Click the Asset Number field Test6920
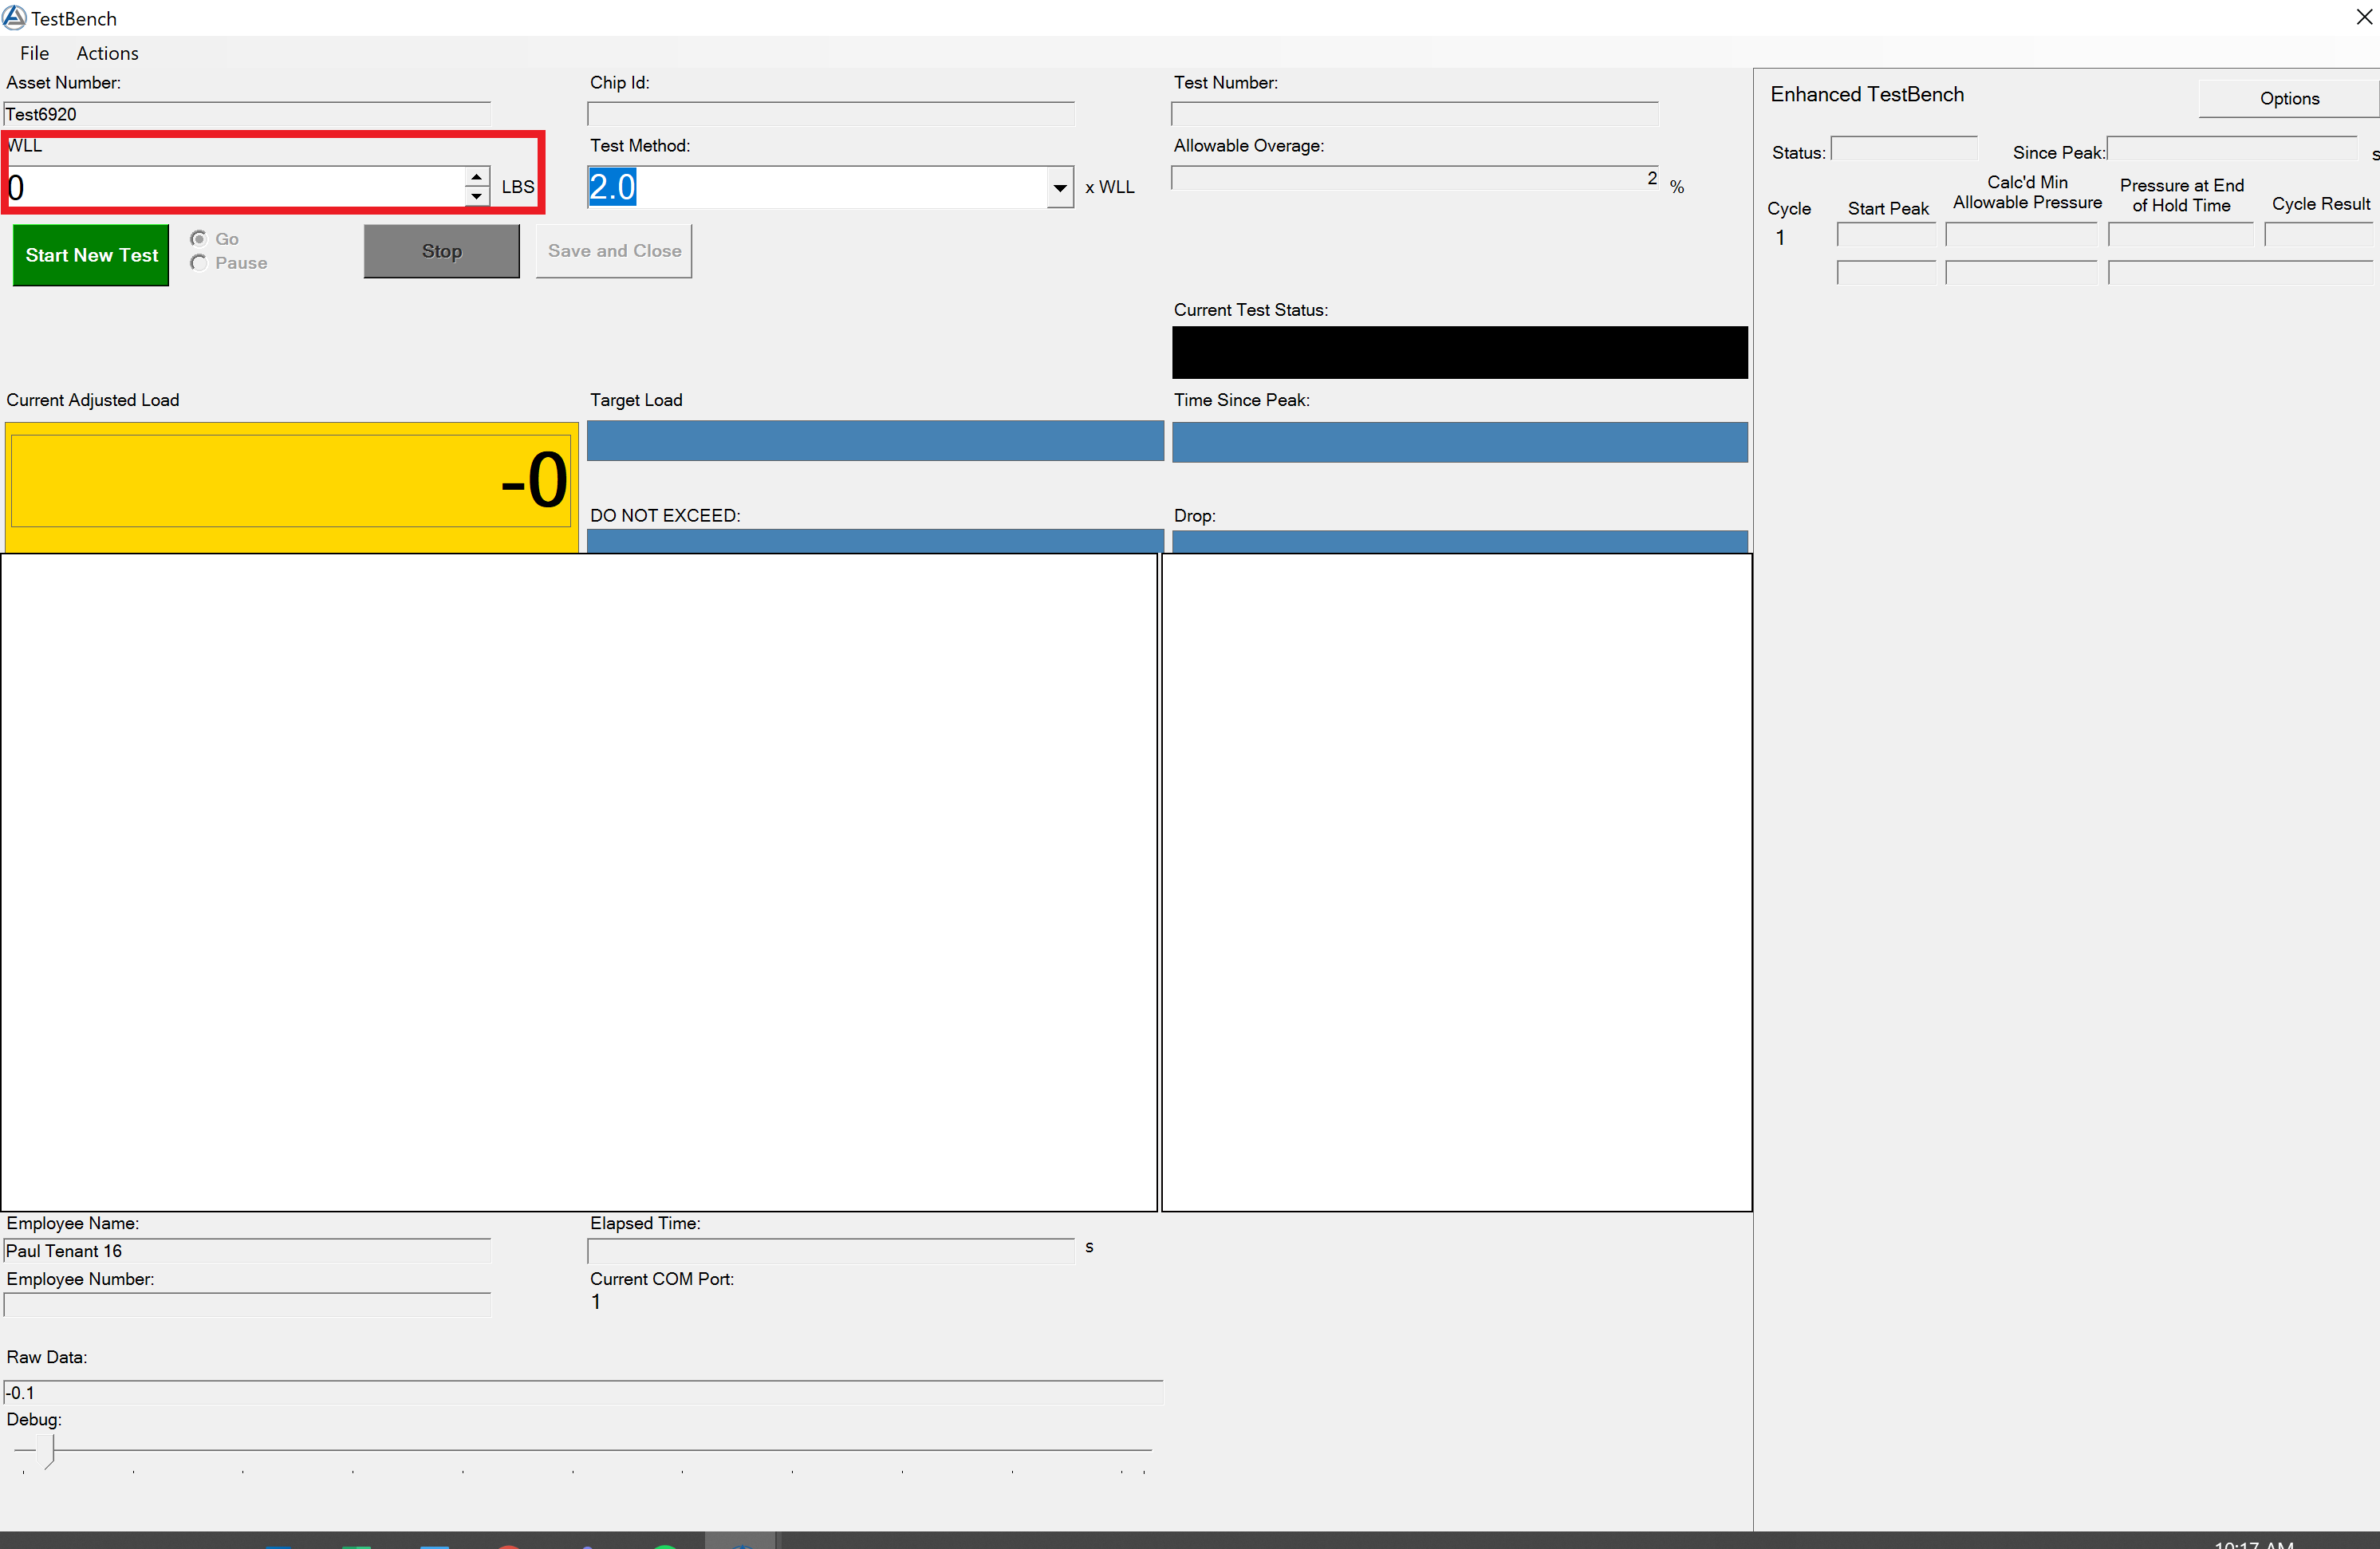This screenshot has width=2380, height=1549. tap(247, 114)
